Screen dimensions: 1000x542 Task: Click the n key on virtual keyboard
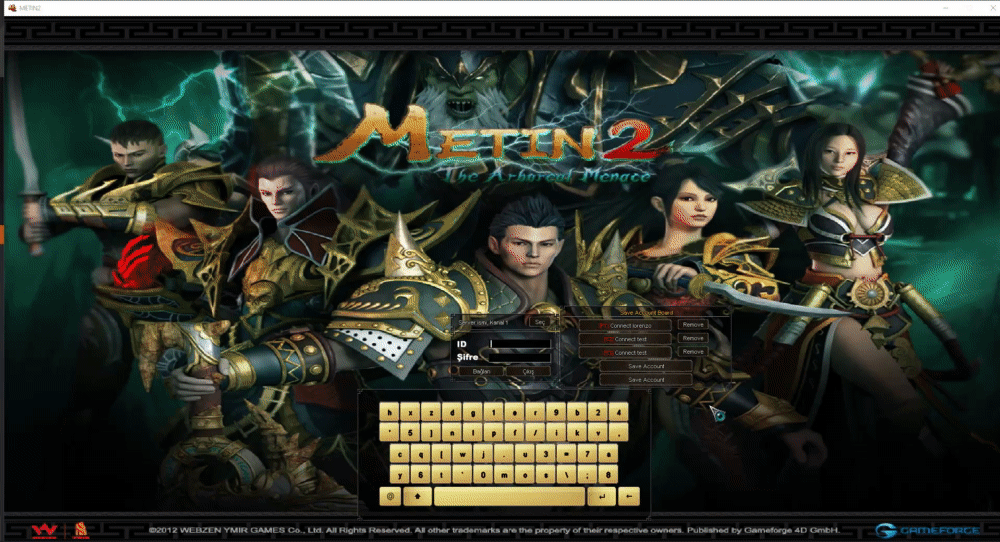pos(452,432)
